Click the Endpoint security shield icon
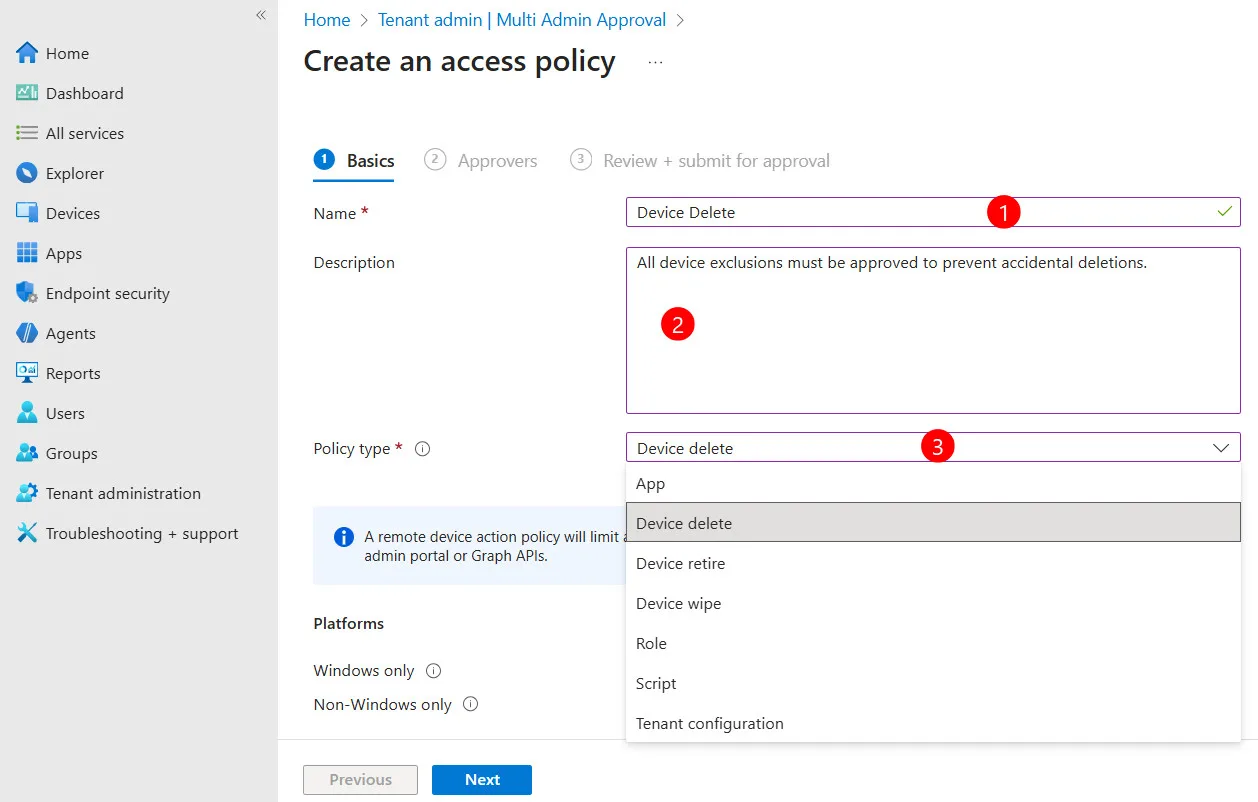Screen dimensions: 1258x802 tap(27, 293)
